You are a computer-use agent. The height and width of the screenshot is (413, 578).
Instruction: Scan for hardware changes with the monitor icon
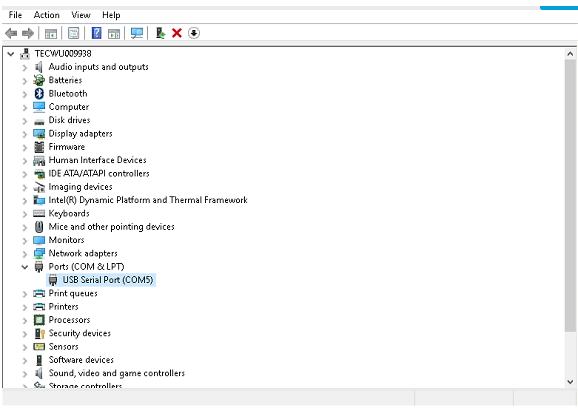point(137,33)
